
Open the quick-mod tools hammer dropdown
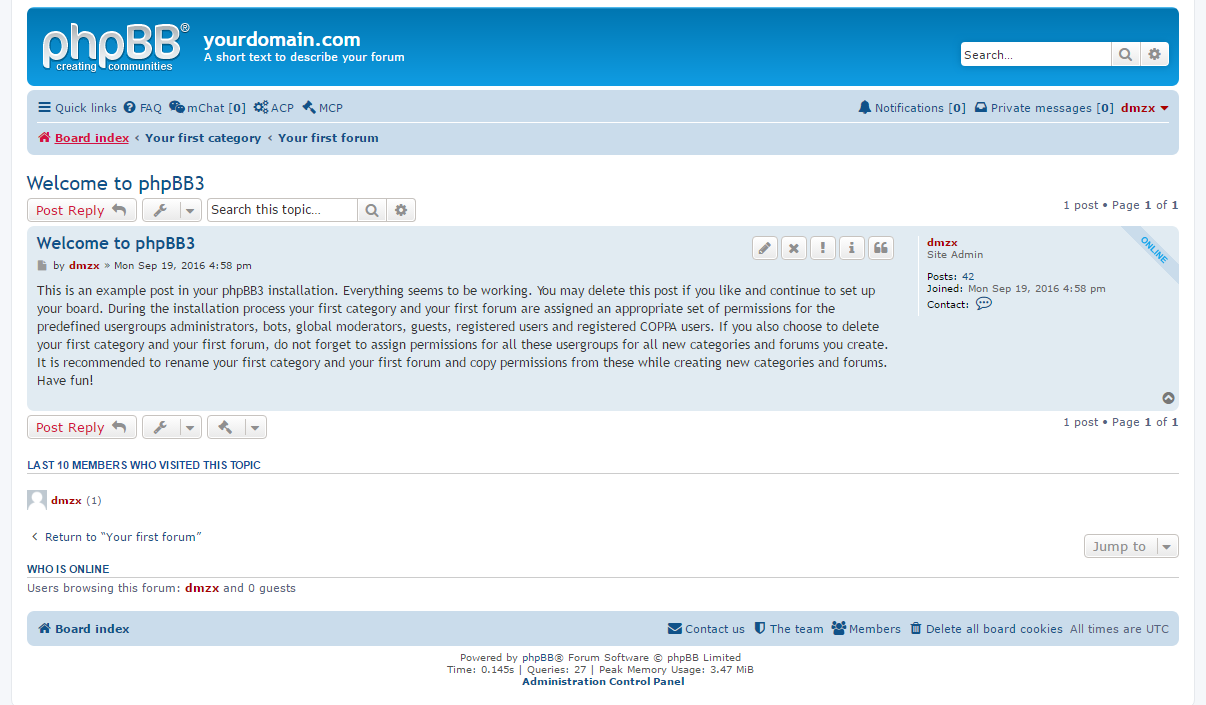click(x=237, y=427)
